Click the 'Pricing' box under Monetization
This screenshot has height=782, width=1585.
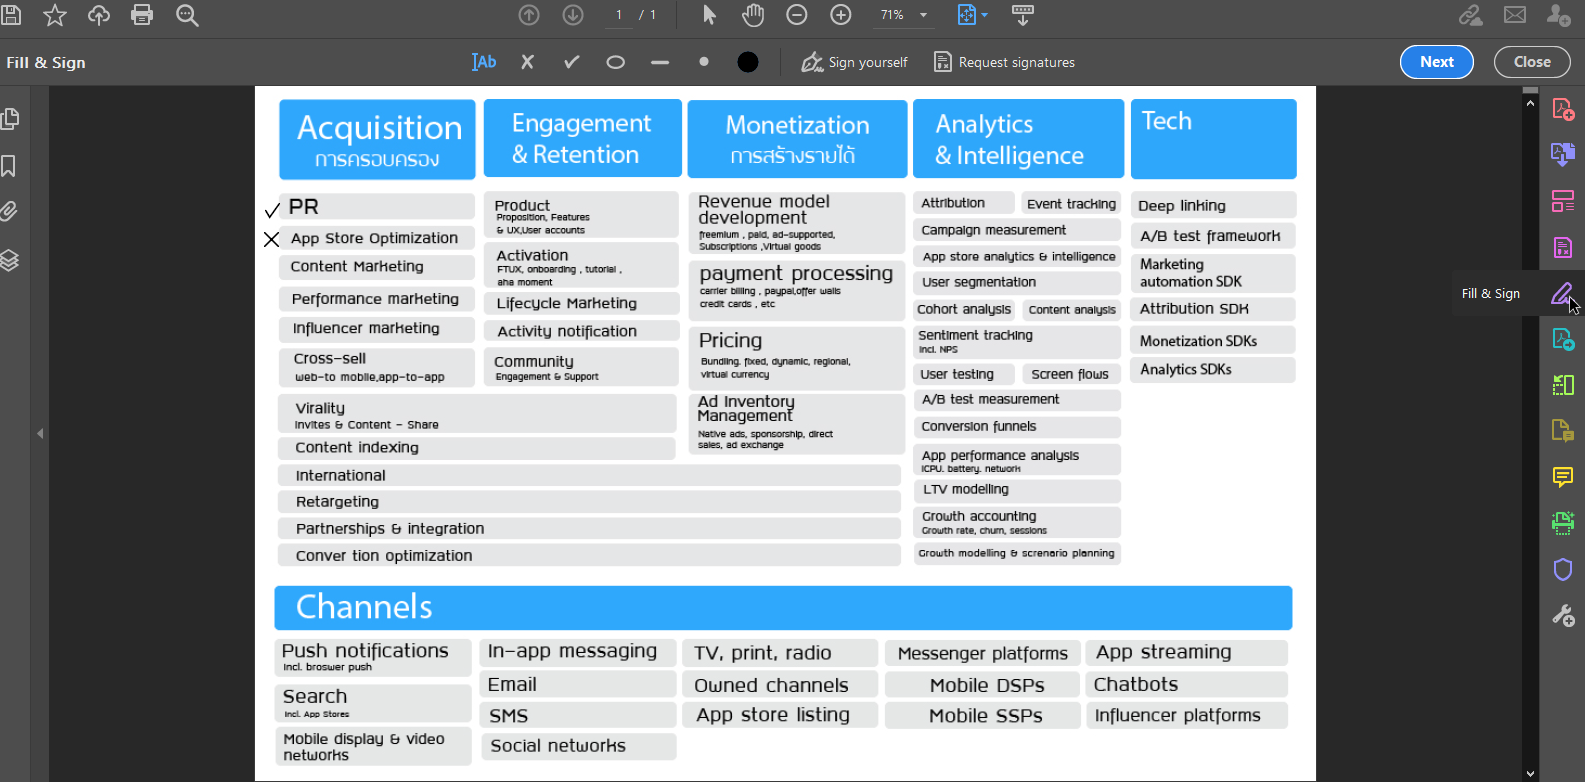(x=796, y=356)
